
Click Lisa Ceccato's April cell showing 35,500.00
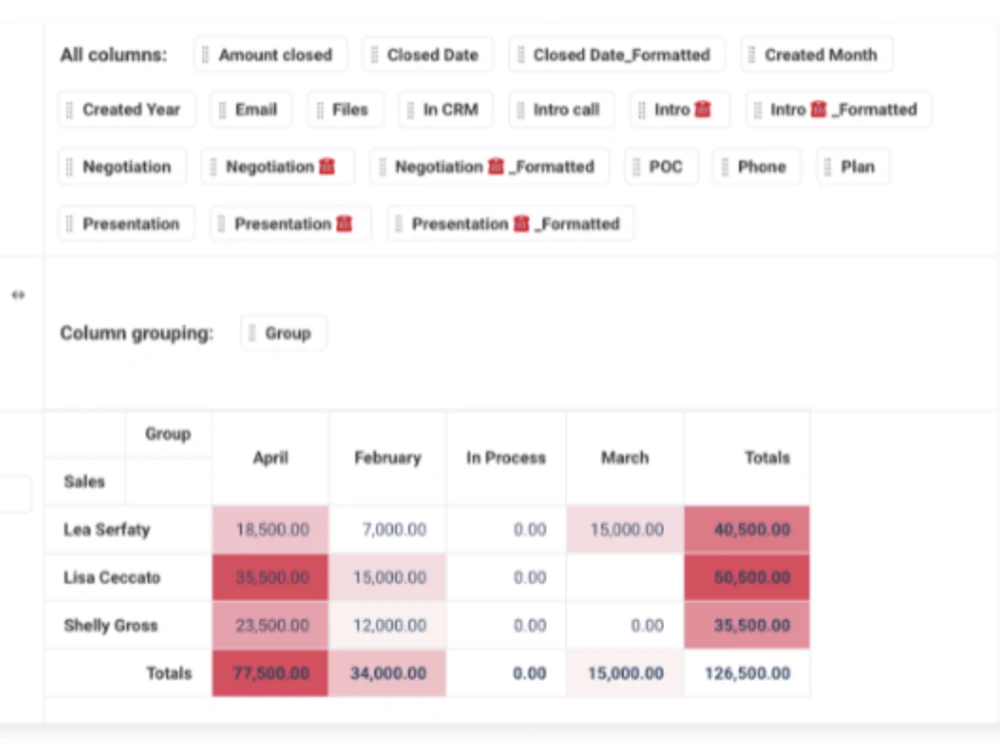(270, 578)
